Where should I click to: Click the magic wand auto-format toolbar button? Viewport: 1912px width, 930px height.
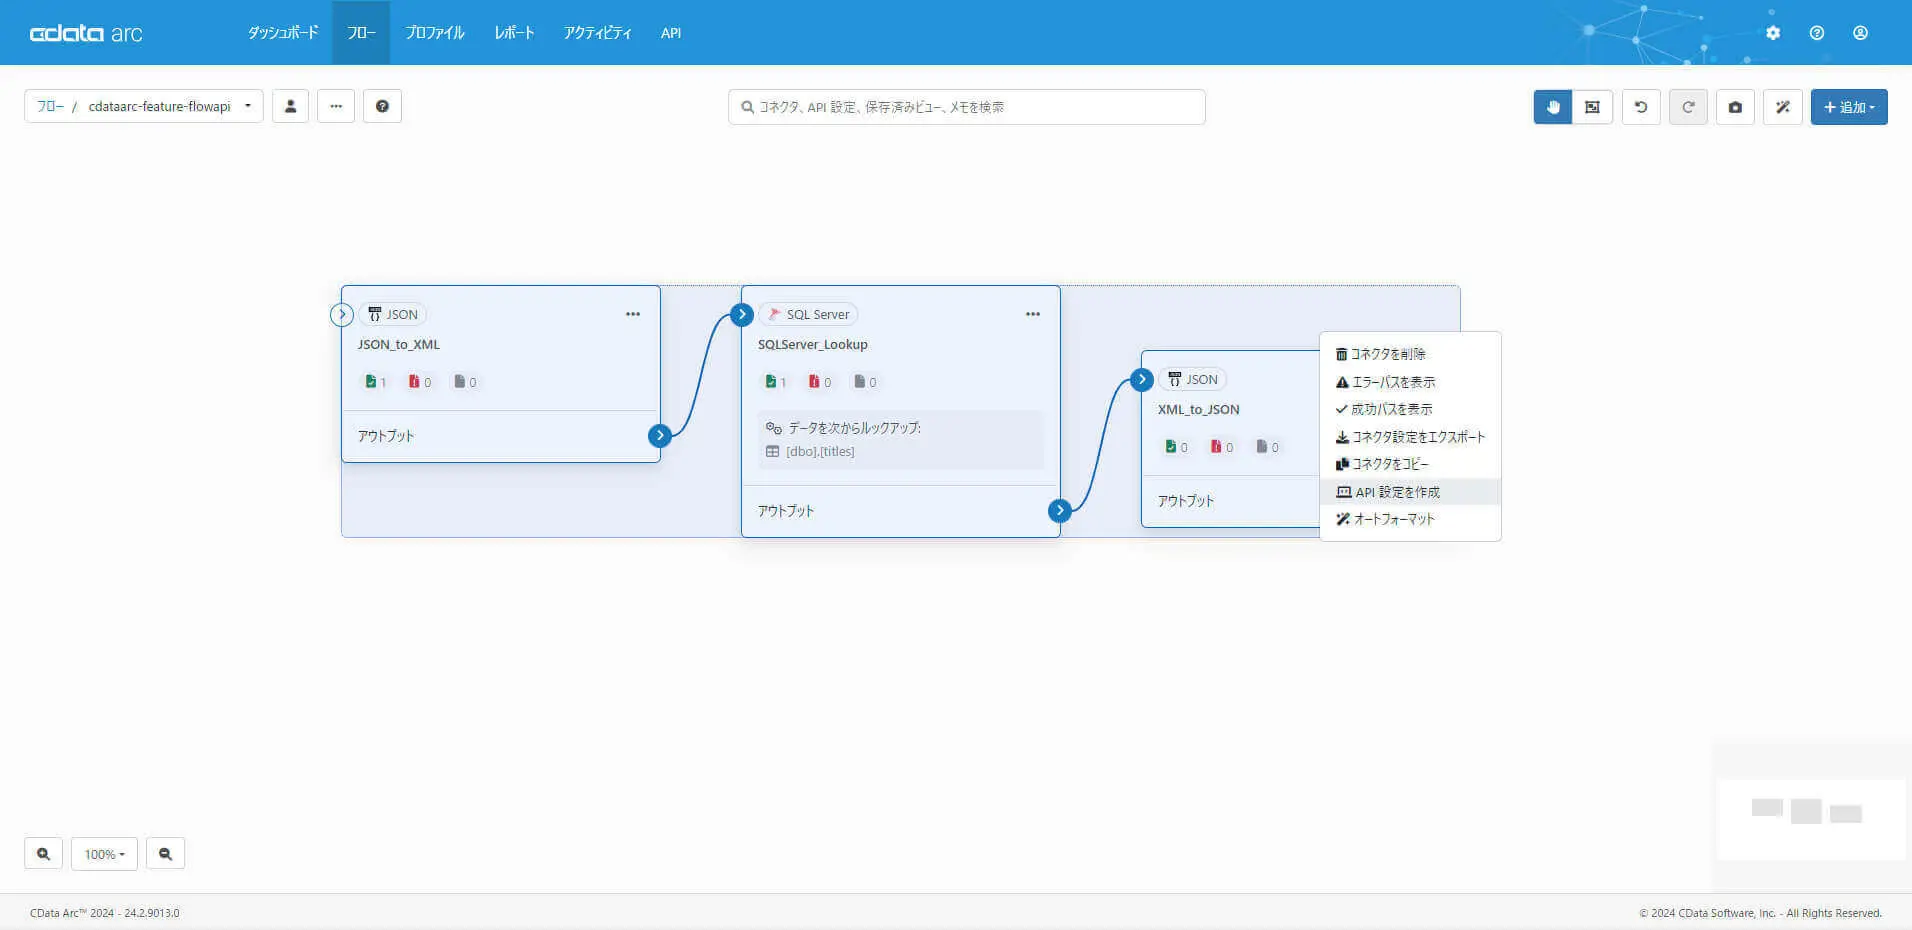click(x=1782, y=107)
